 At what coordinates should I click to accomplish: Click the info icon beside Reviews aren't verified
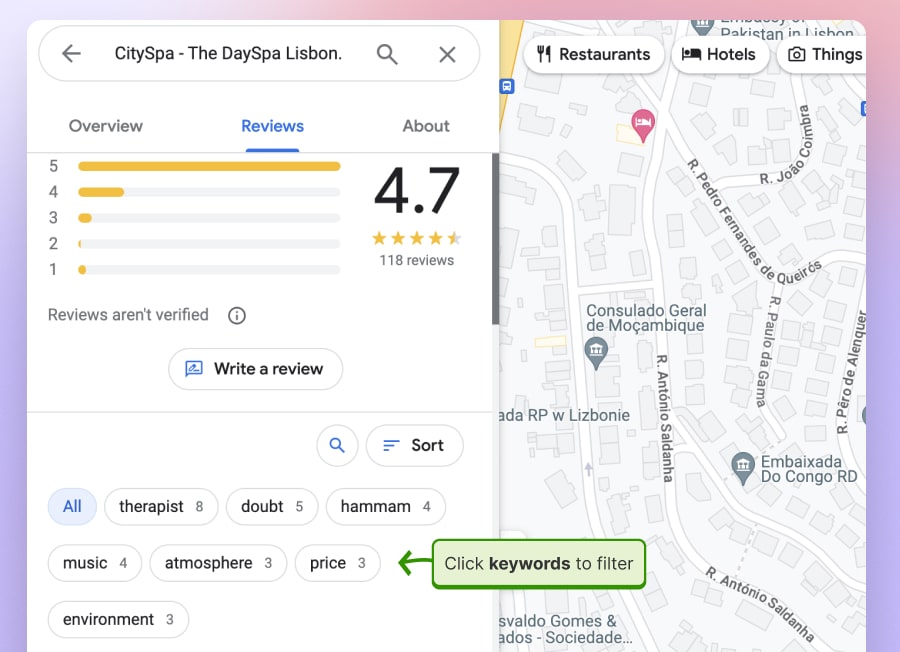236,316
